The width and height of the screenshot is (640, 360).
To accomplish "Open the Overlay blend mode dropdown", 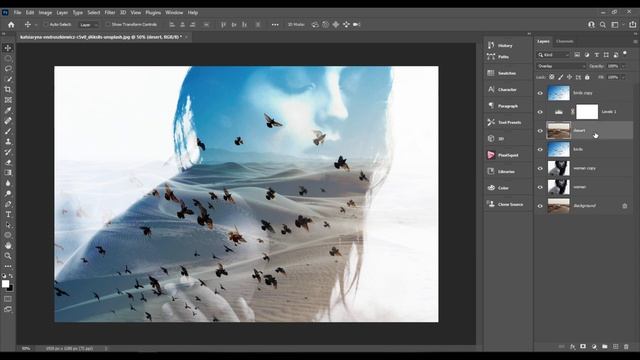I will tap(561, 66).
